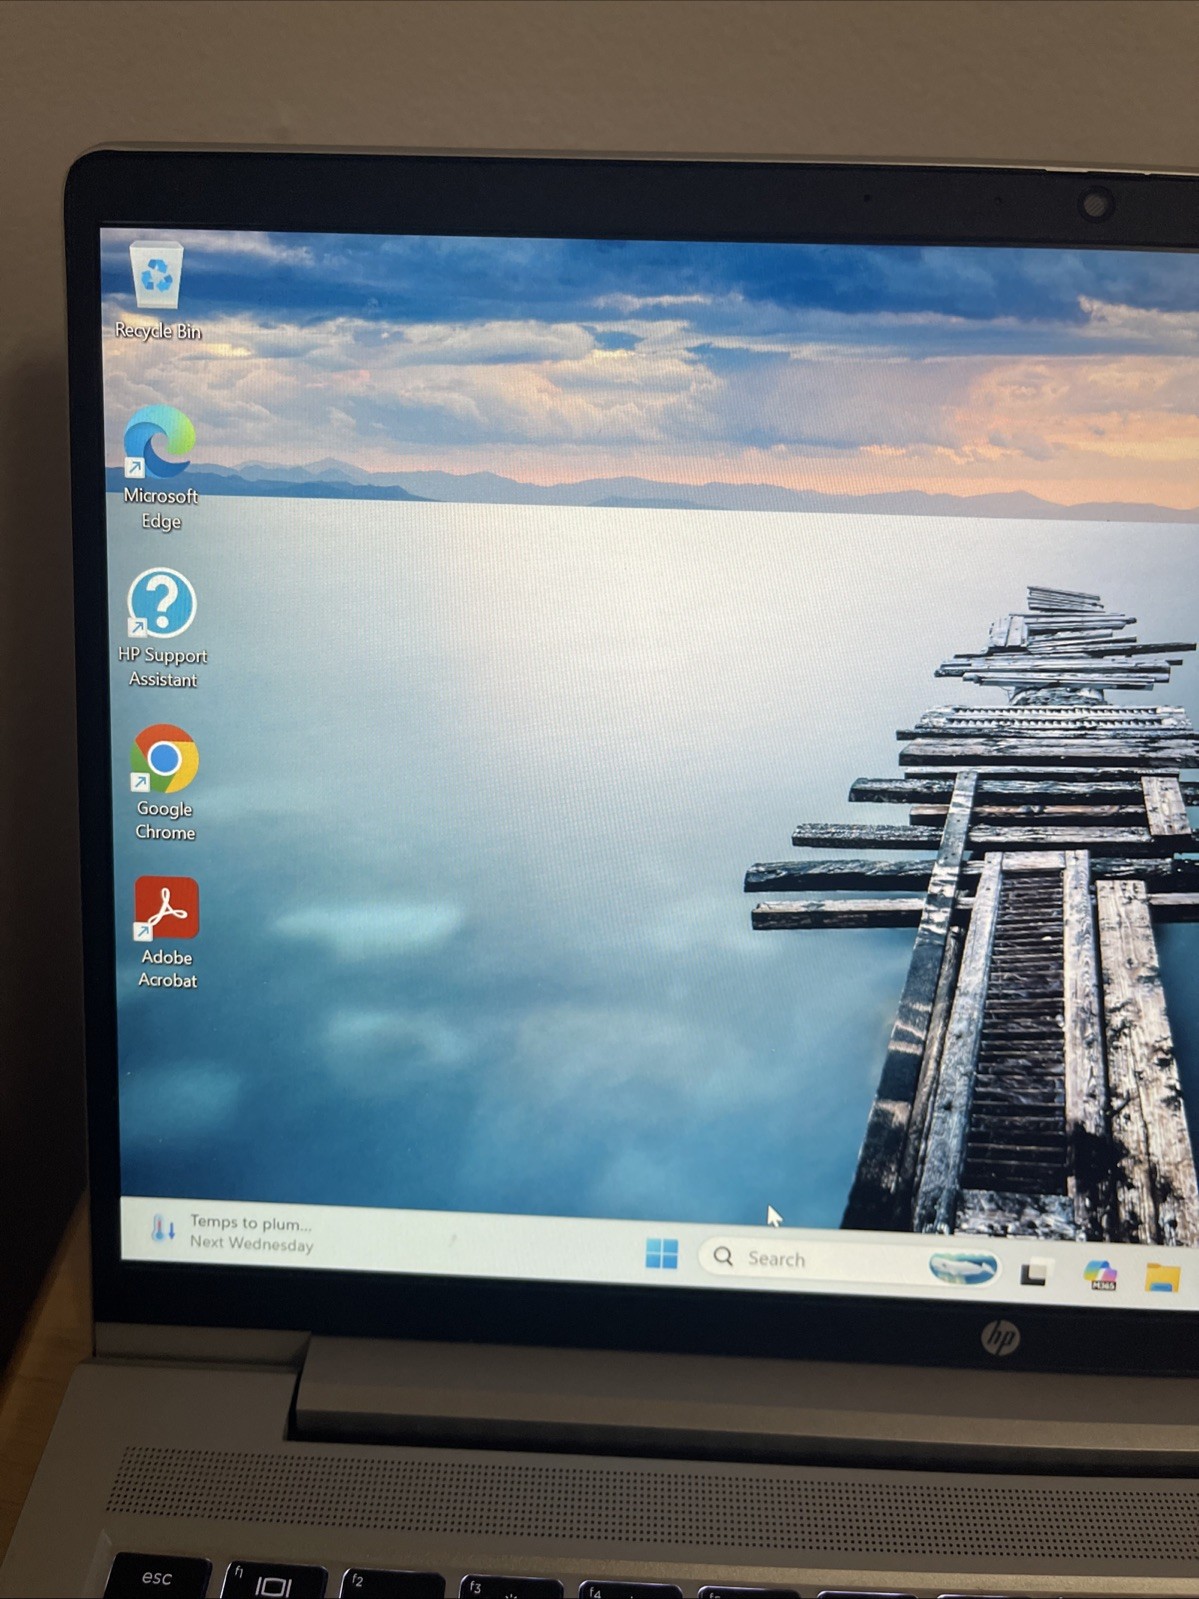Select Google Chrome desktop shortcut
The width and height of the screenshot is (1199, 1599).
[164, 783]
